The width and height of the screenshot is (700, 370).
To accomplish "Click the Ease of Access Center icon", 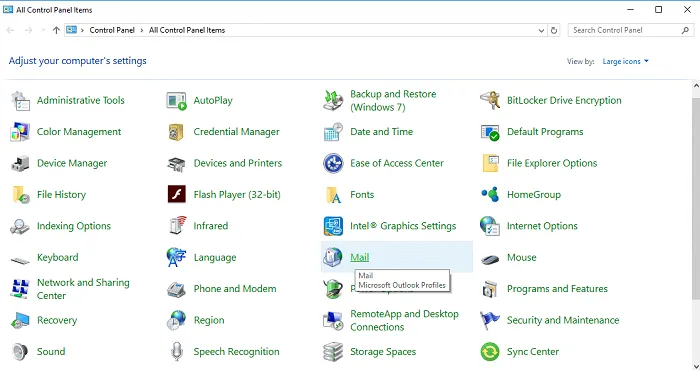I will 333,163.
